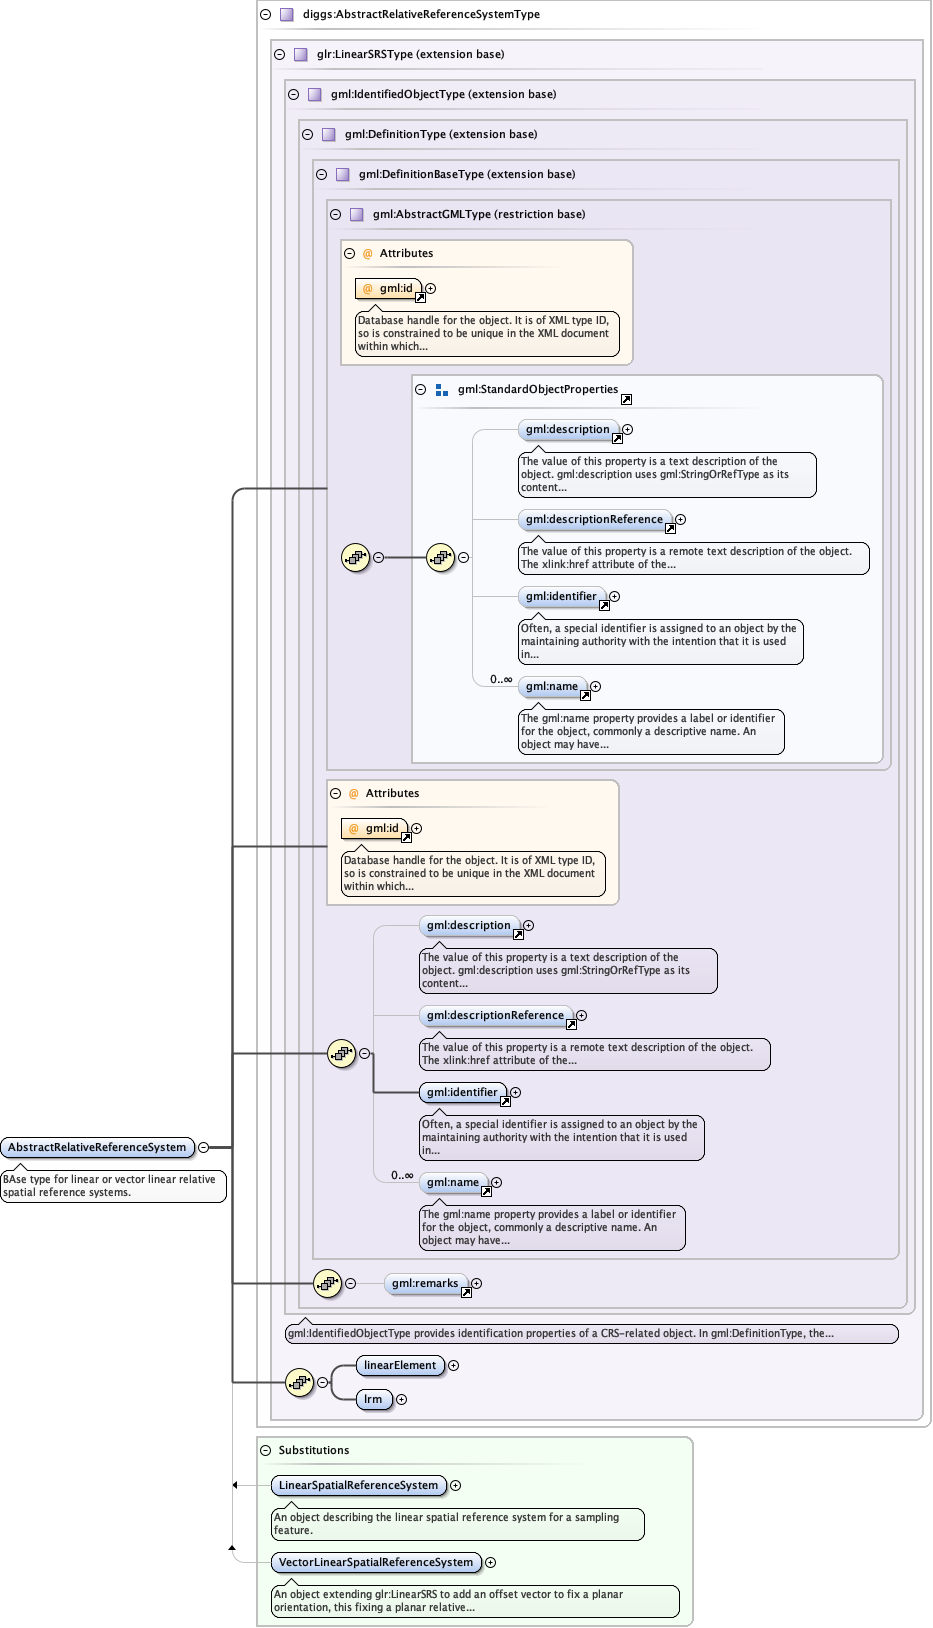The height and width of the screenshot is (1628, 933).
Task: Click the glr:LinearSRSType type icon
Action: point(301,55)
